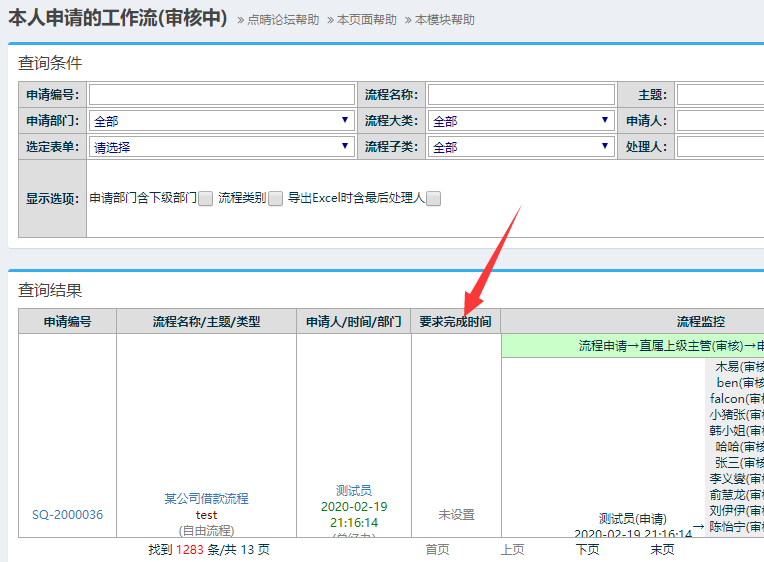Image resolution: width=764 pixels, height=562 pixels.
Task: Go to 下页 next page
Action: 587,549
